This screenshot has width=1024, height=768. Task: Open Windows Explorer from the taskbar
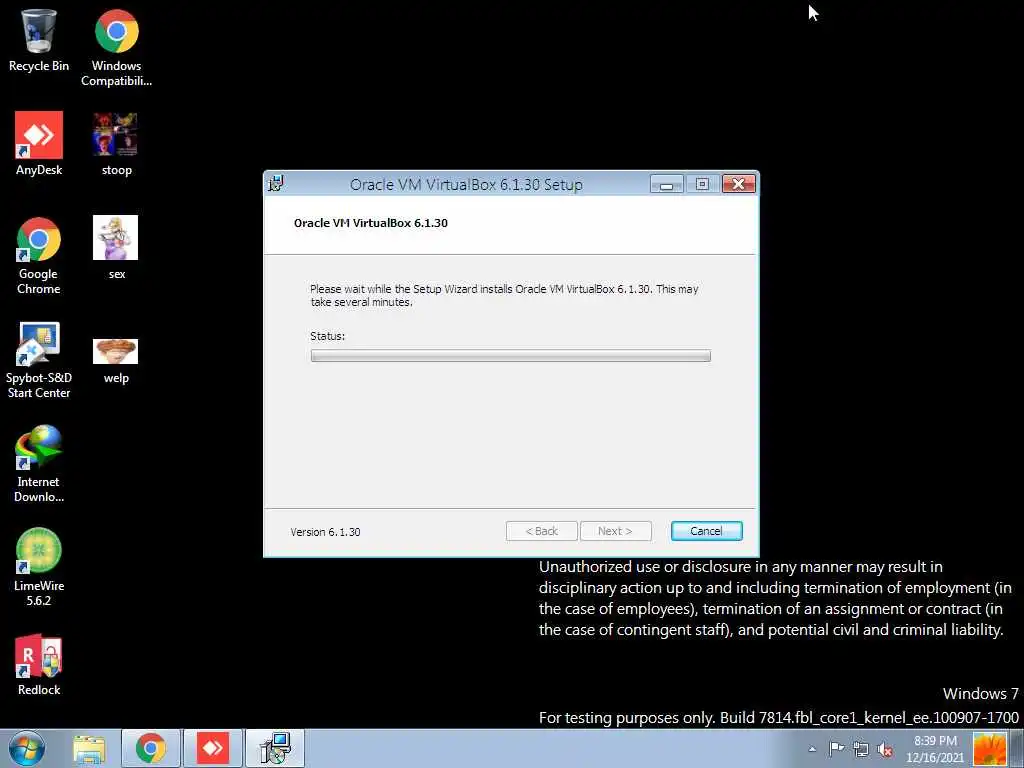pyautogui.click(x=89, y=749)
